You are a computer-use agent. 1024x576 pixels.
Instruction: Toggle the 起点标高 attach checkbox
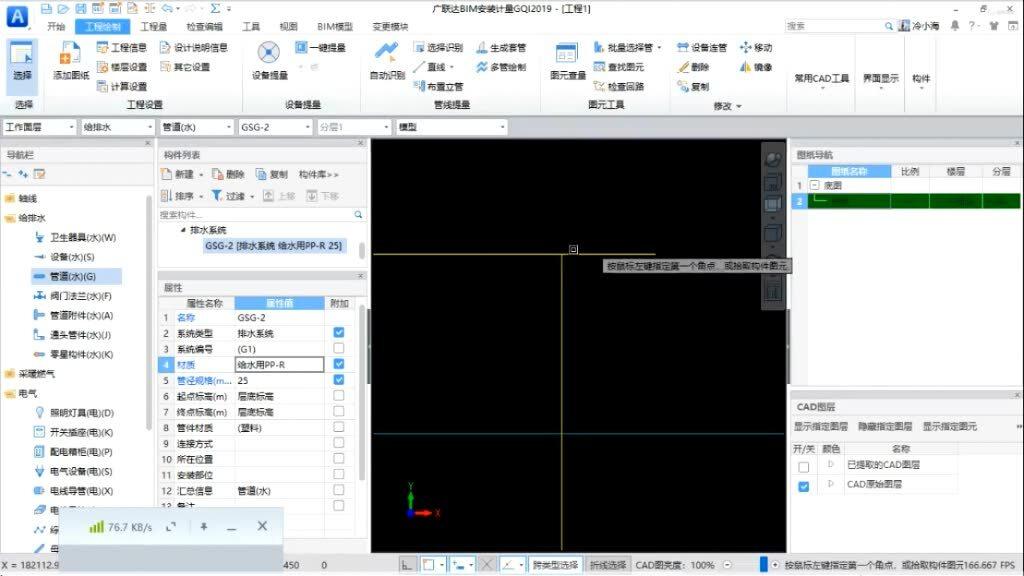pyautogui.click(x=339, y=395)
